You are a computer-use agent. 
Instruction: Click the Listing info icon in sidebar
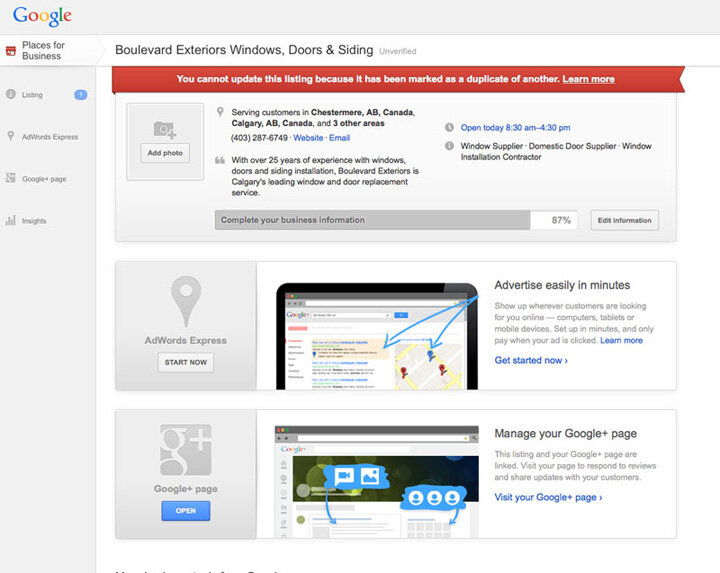click(11, 94)
